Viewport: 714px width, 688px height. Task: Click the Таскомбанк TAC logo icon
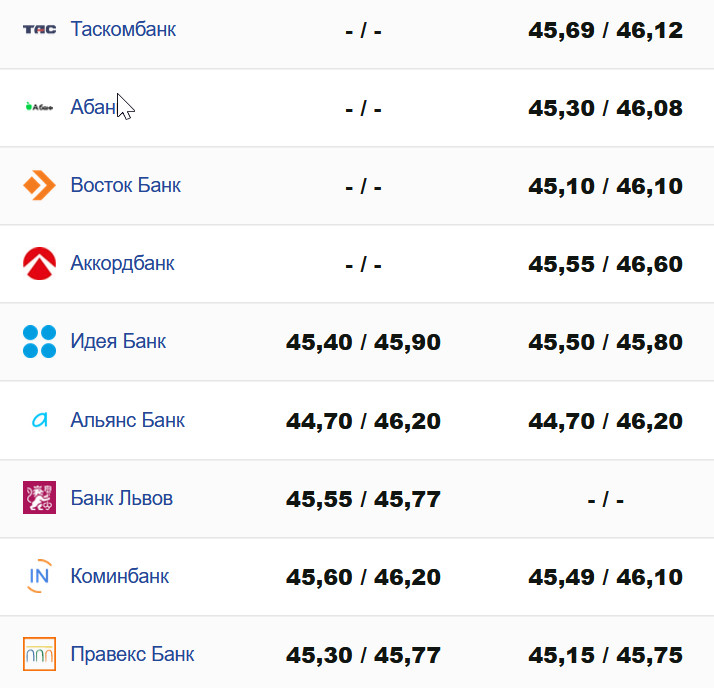point(40,29)
